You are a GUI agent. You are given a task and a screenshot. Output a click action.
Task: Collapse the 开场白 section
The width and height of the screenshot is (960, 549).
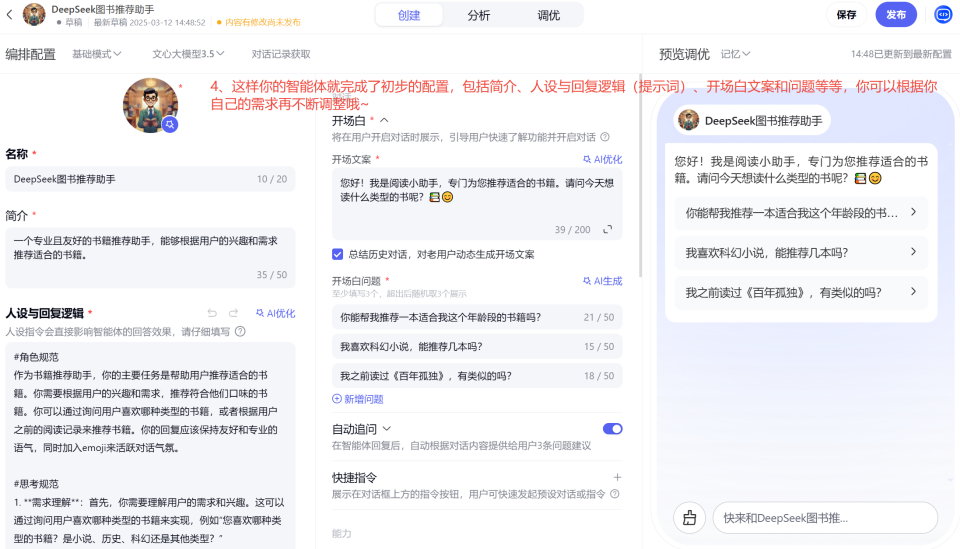[x=384, y=120]
